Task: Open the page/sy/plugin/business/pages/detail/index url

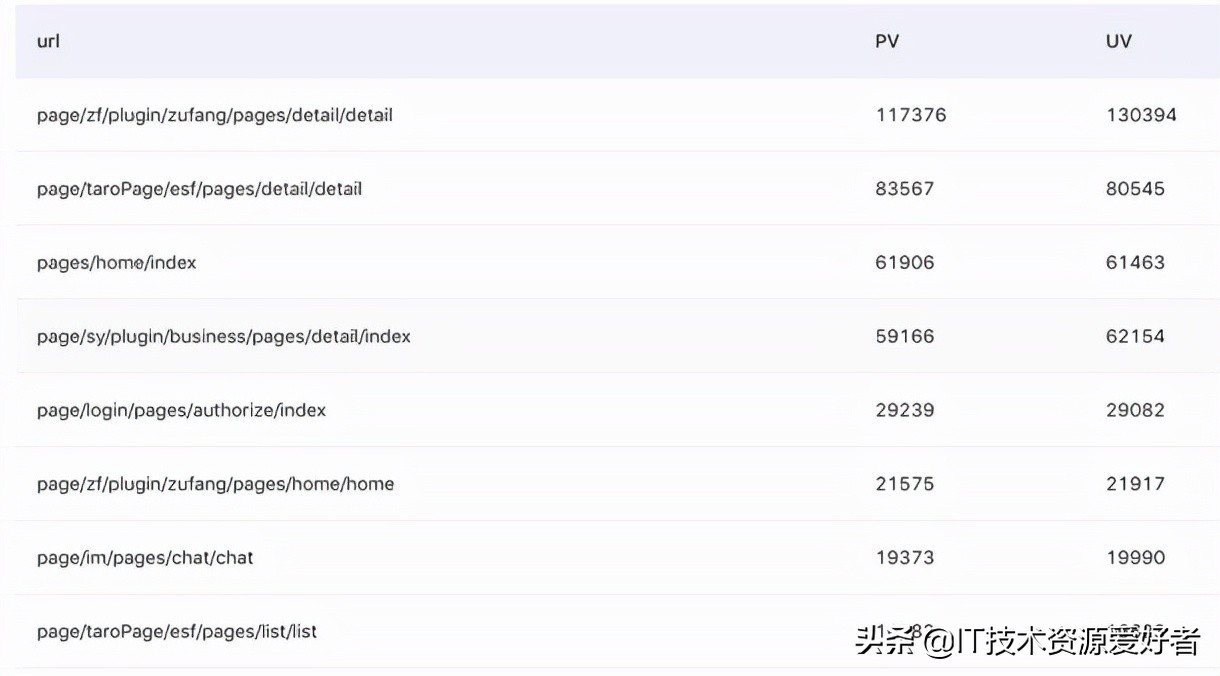Action: click(x=223, y=337)
